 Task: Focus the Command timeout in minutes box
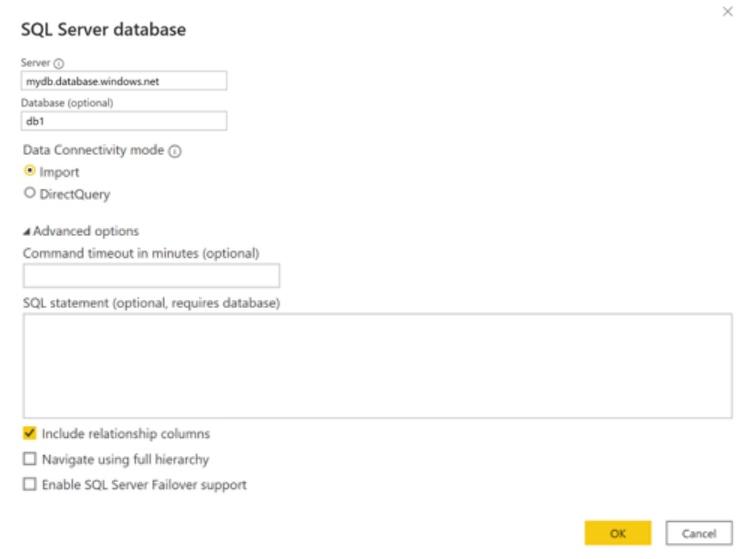tap(151, 276)
